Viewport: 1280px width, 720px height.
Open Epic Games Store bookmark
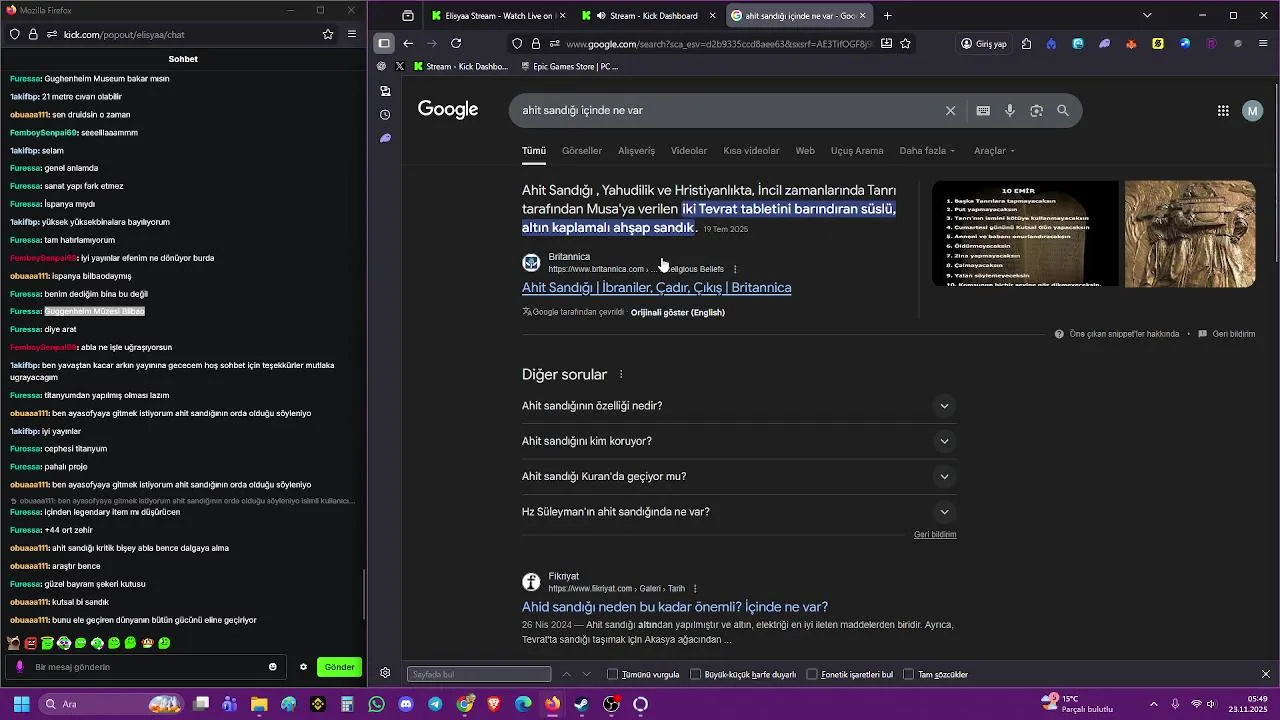click(x=570, y=67)
